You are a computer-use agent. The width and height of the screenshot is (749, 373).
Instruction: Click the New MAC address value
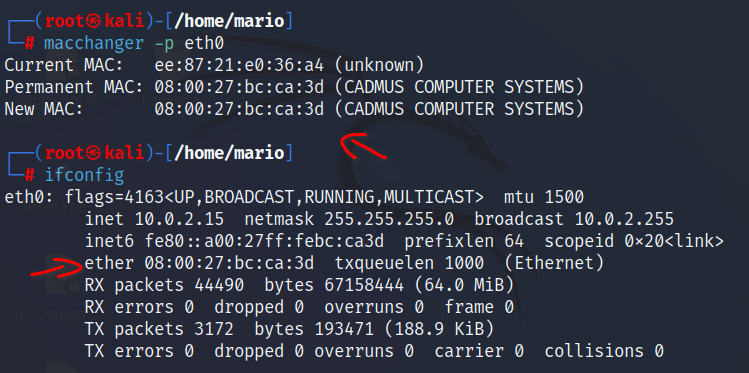point(239,109)
